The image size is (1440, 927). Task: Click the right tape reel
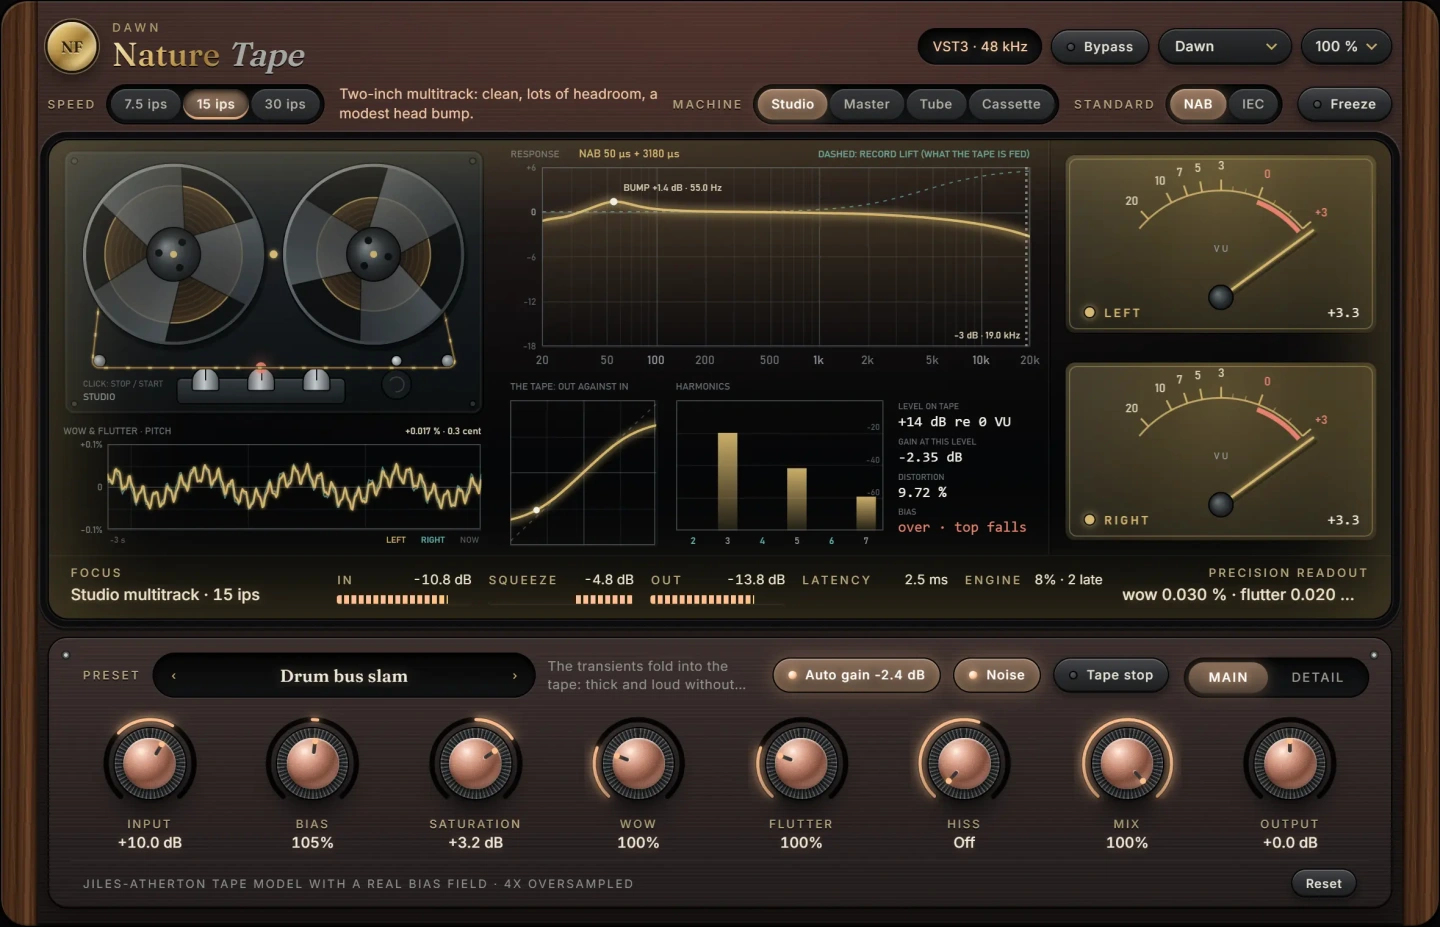tap(373, 254)
